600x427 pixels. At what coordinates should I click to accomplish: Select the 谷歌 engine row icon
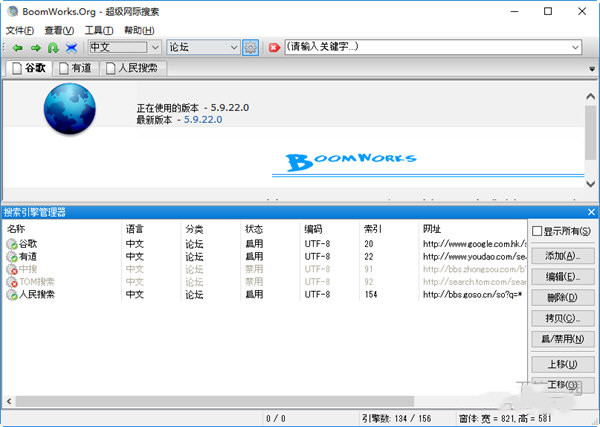[x=11, y=243]
